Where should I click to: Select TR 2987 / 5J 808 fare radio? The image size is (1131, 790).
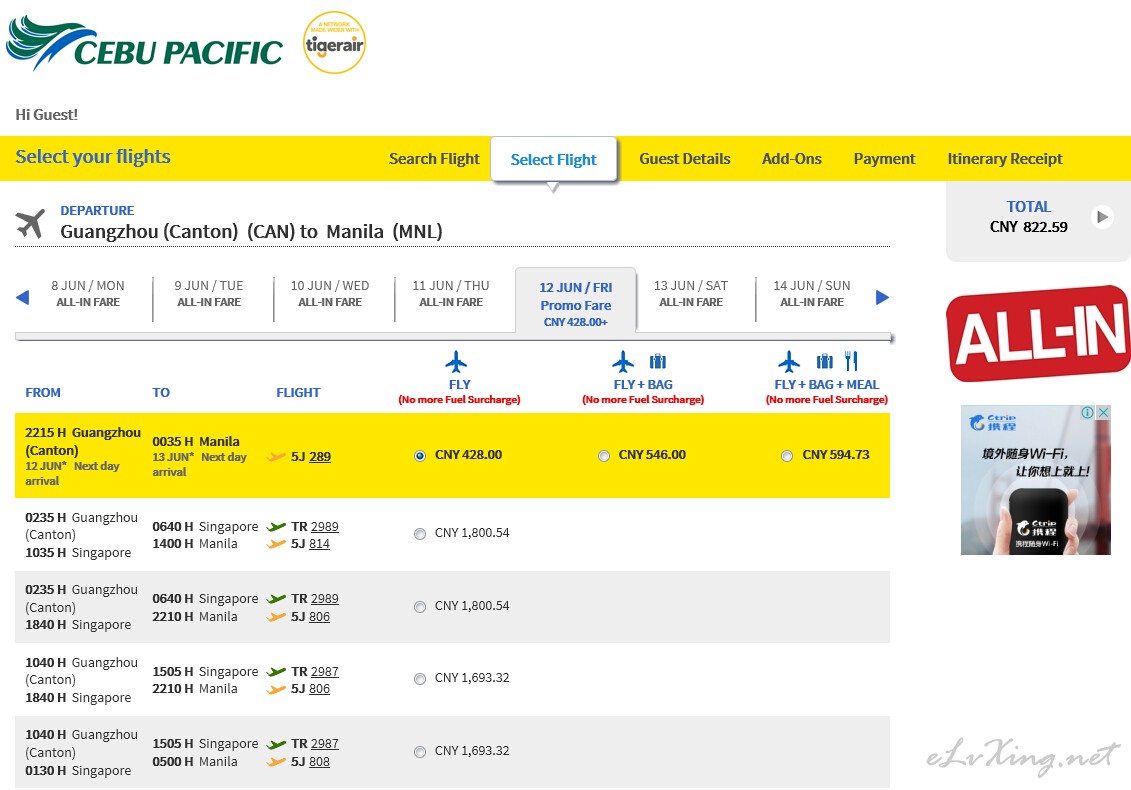420,752
